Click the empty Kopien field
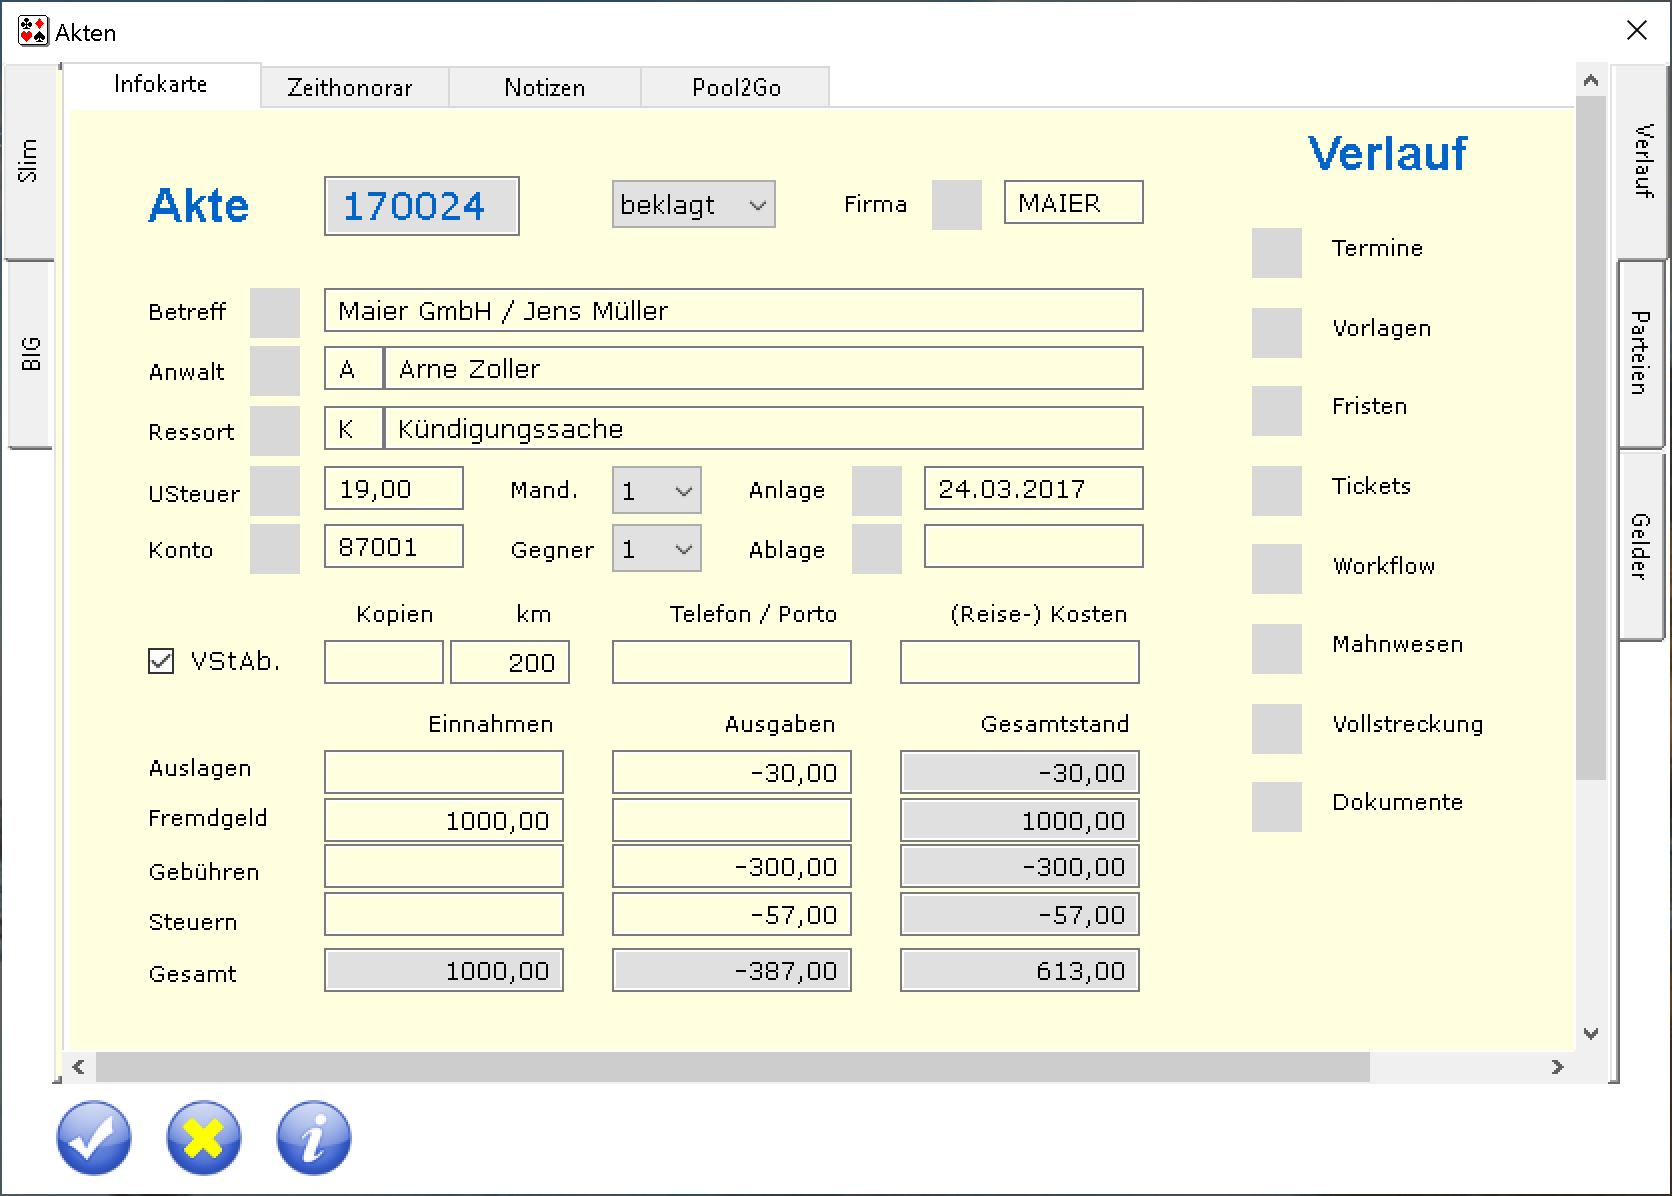This screenshot has height=1196, width=1672. 384,662
